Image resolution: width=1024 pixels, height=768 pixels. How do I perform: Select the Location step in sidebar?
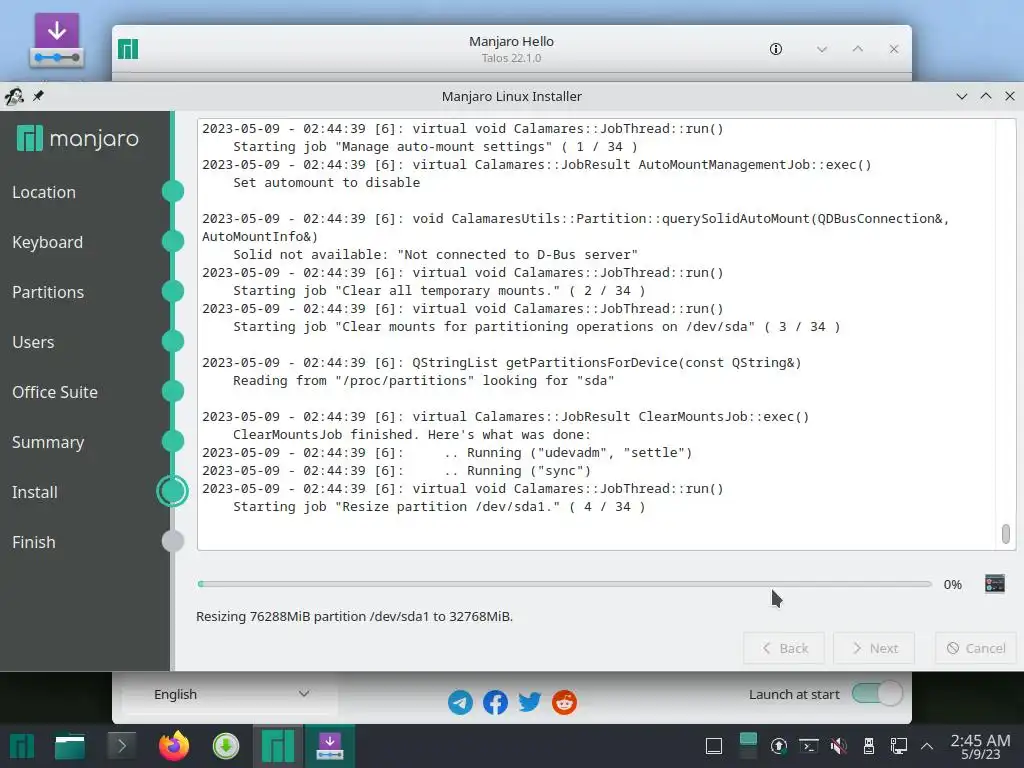point(44,192)
